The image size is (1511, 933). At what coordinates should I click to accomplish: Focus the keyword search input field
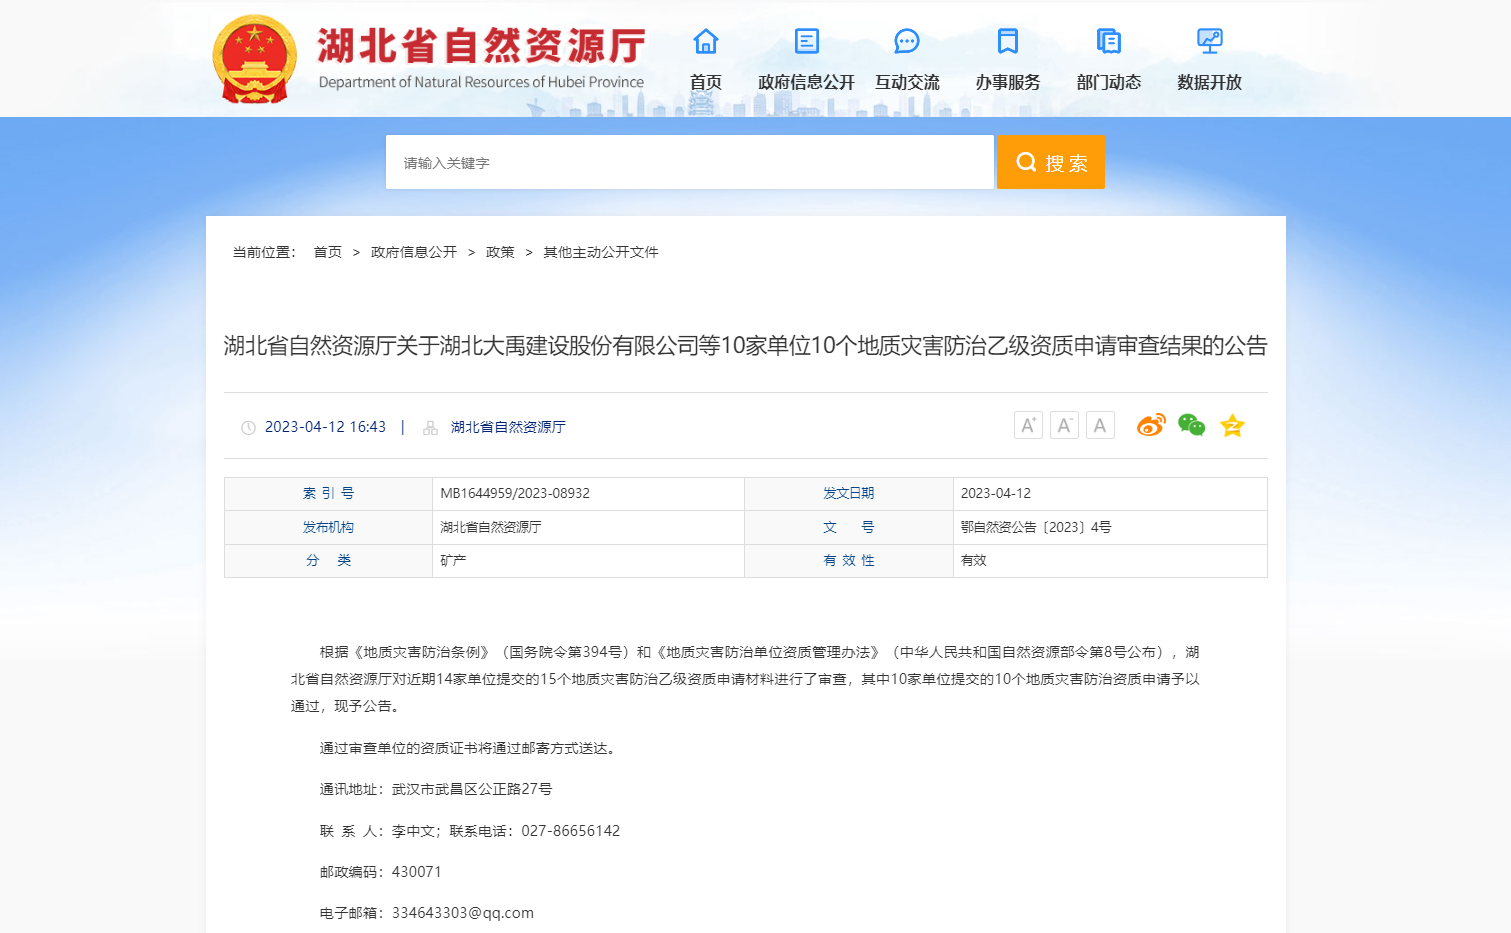(690, 162)
